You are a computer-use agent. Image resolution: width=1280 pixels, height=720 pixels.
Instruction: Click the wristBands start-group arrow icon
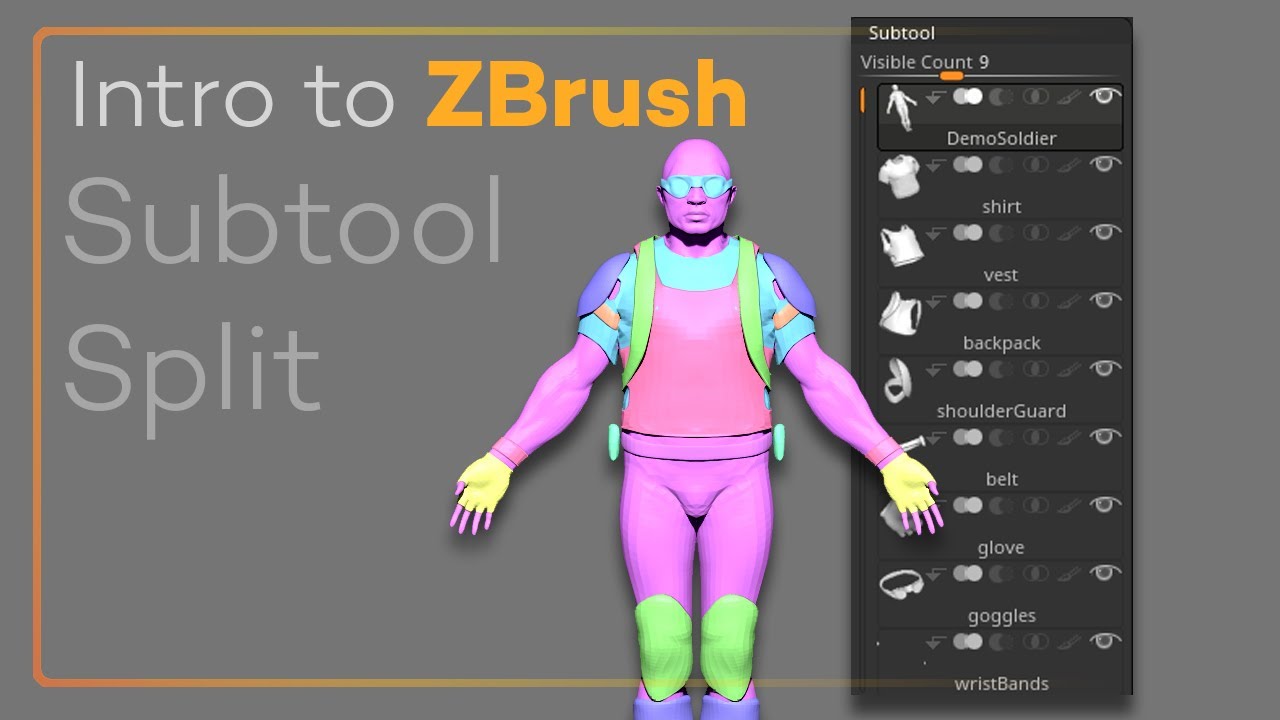[x=936, y=642]
